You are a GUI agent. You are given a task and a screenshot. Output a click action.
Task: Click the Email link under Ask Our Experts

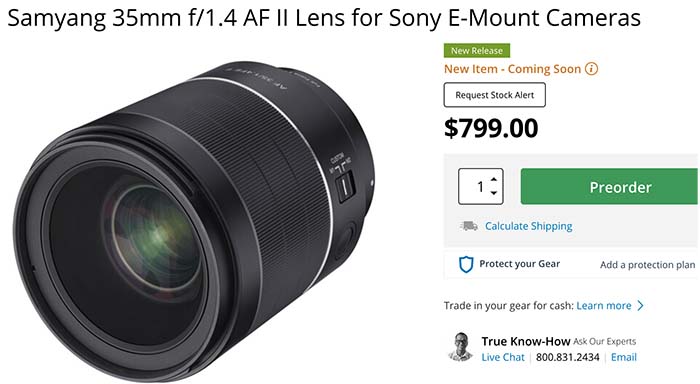(x=624, y=357)
